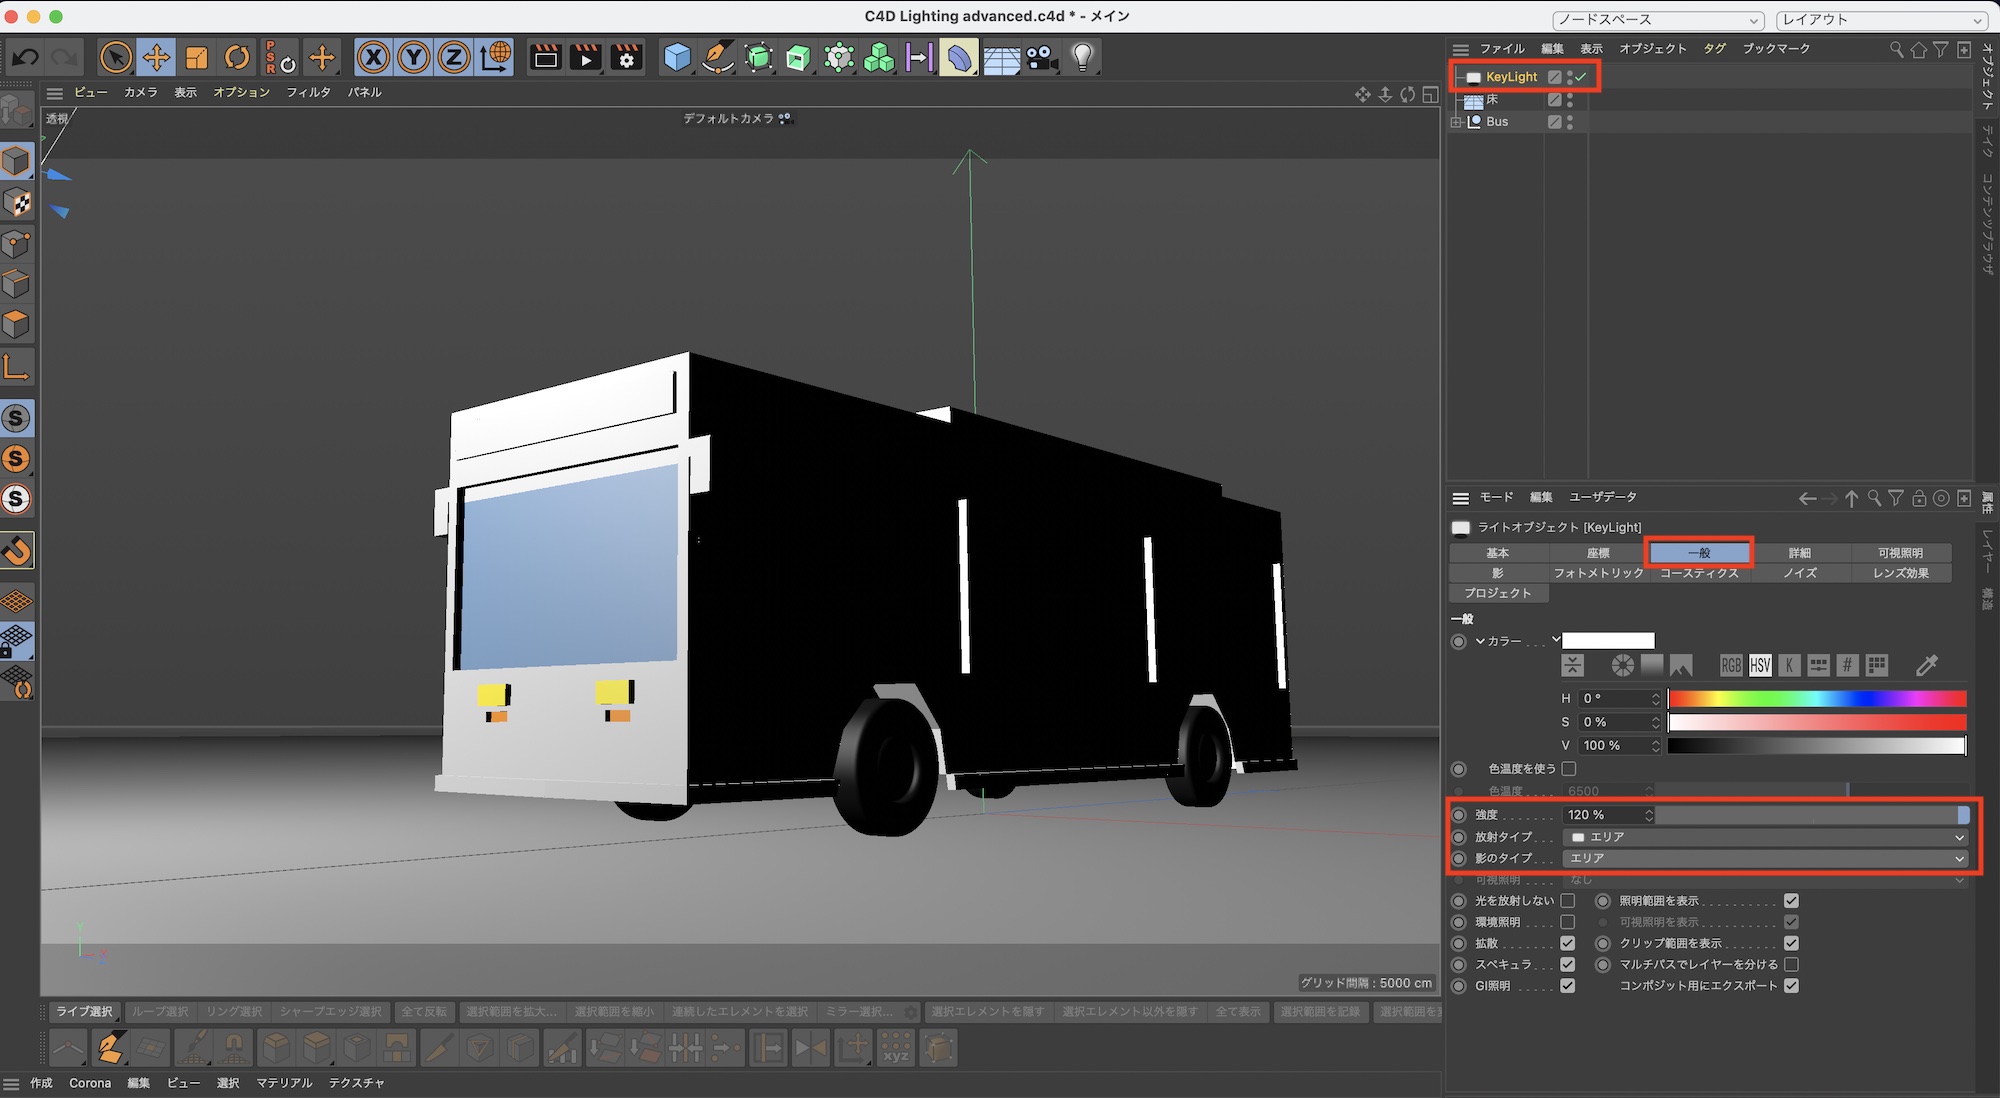Click the camera icon in the toolbar

[x=1041, y=58]
